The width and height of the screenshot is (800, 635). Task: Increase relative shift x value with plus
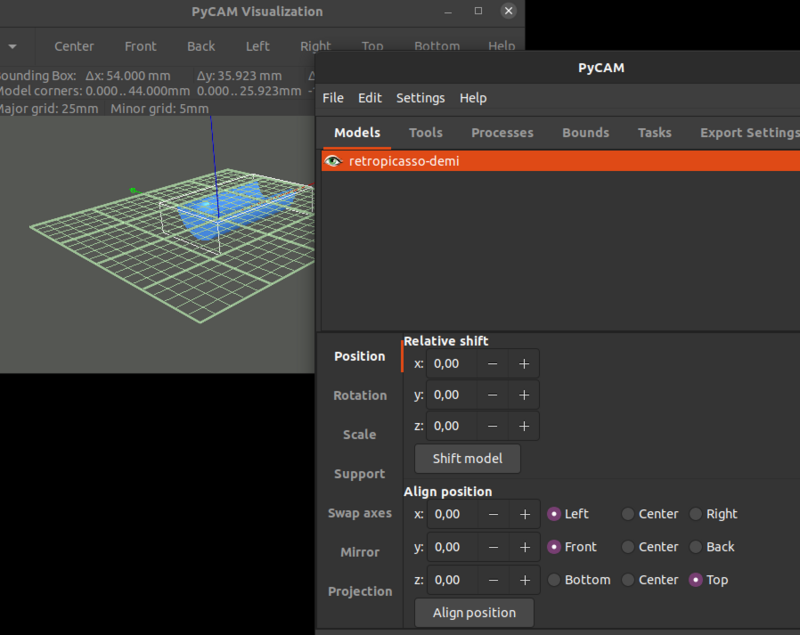[523, 364]
